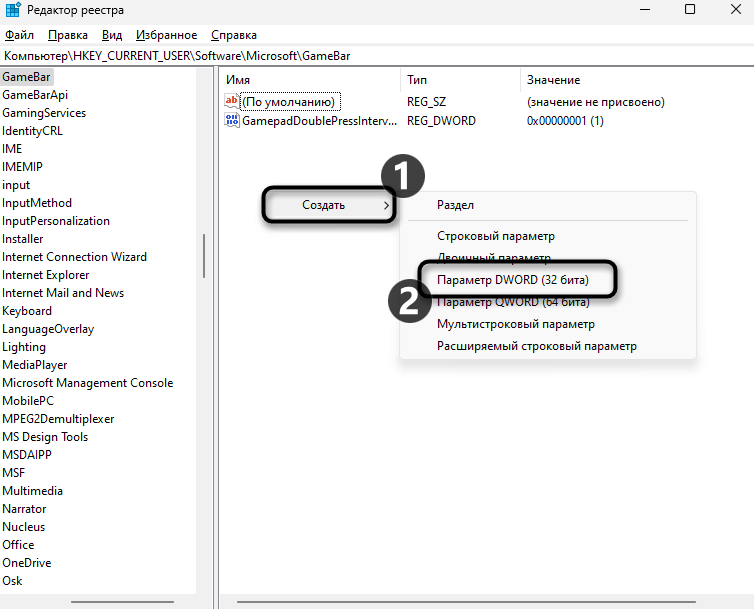Select the GamepadDoublePressInterv... value
This screenshot has height=609, width=754.
[x=319, y=121]
